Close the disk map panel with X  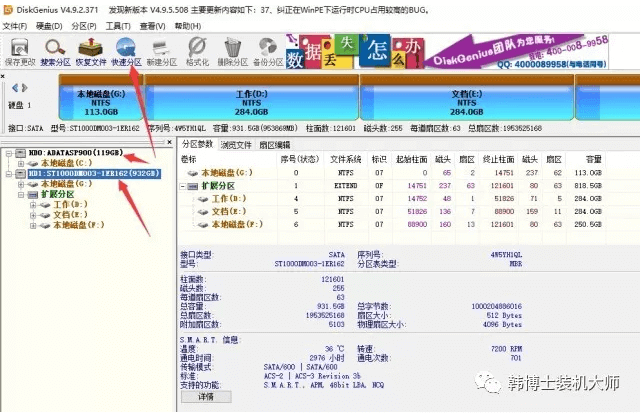coord(2,76)
